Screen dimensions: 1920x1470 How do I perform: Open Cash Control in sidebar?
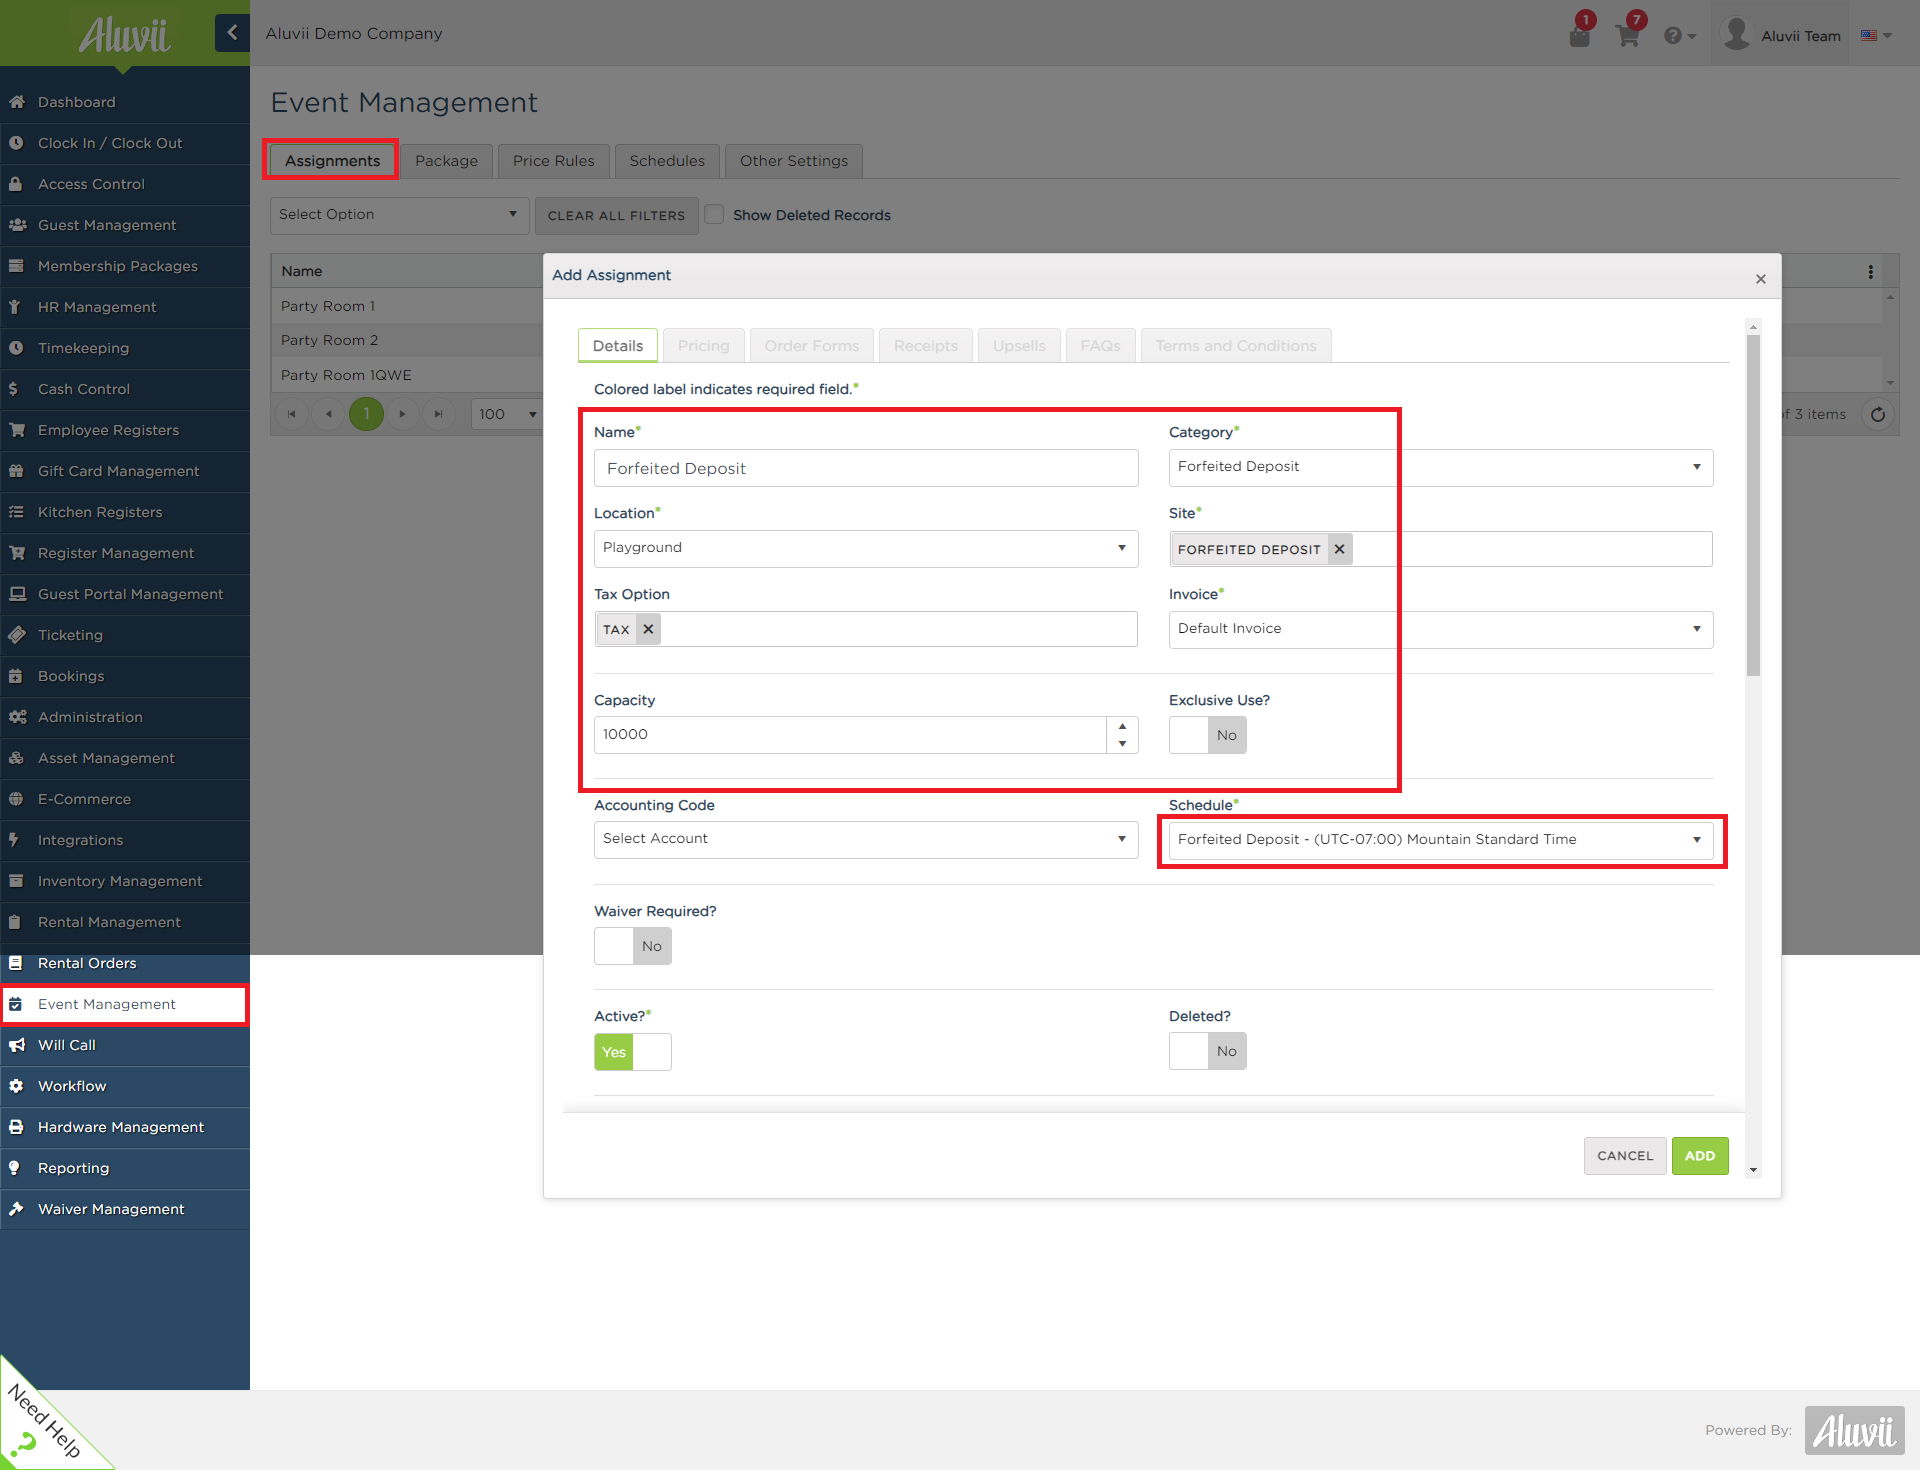[x=125, y=389]
